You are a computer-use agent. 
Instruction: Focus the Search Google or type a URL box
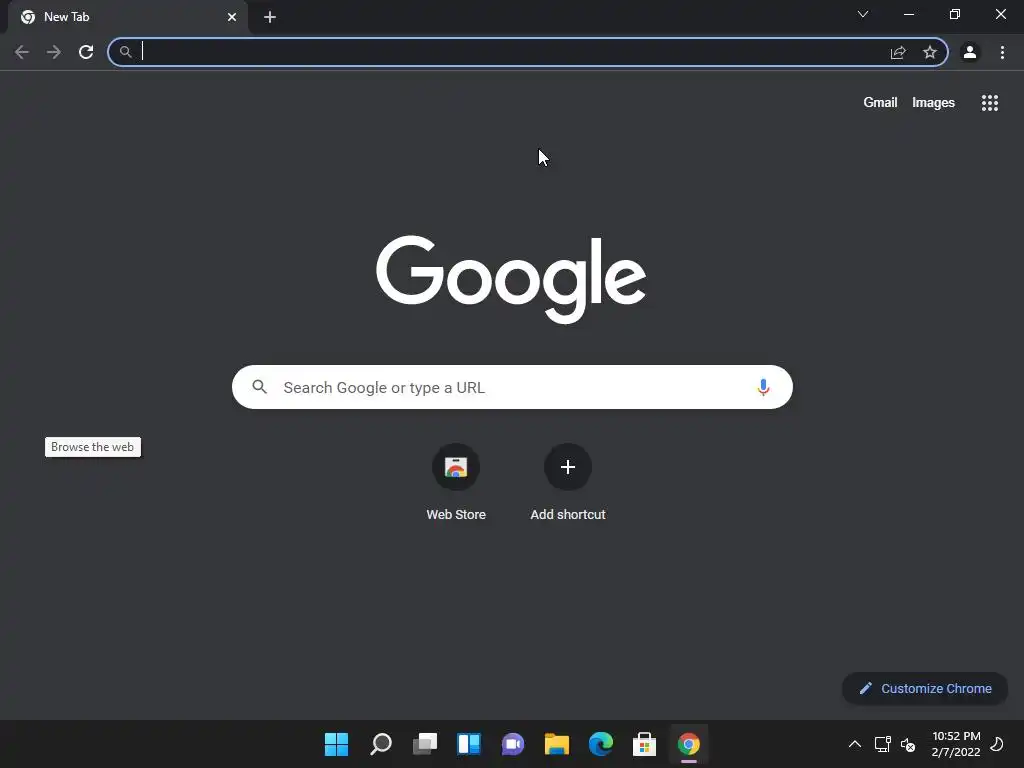(x=512, y=387)
